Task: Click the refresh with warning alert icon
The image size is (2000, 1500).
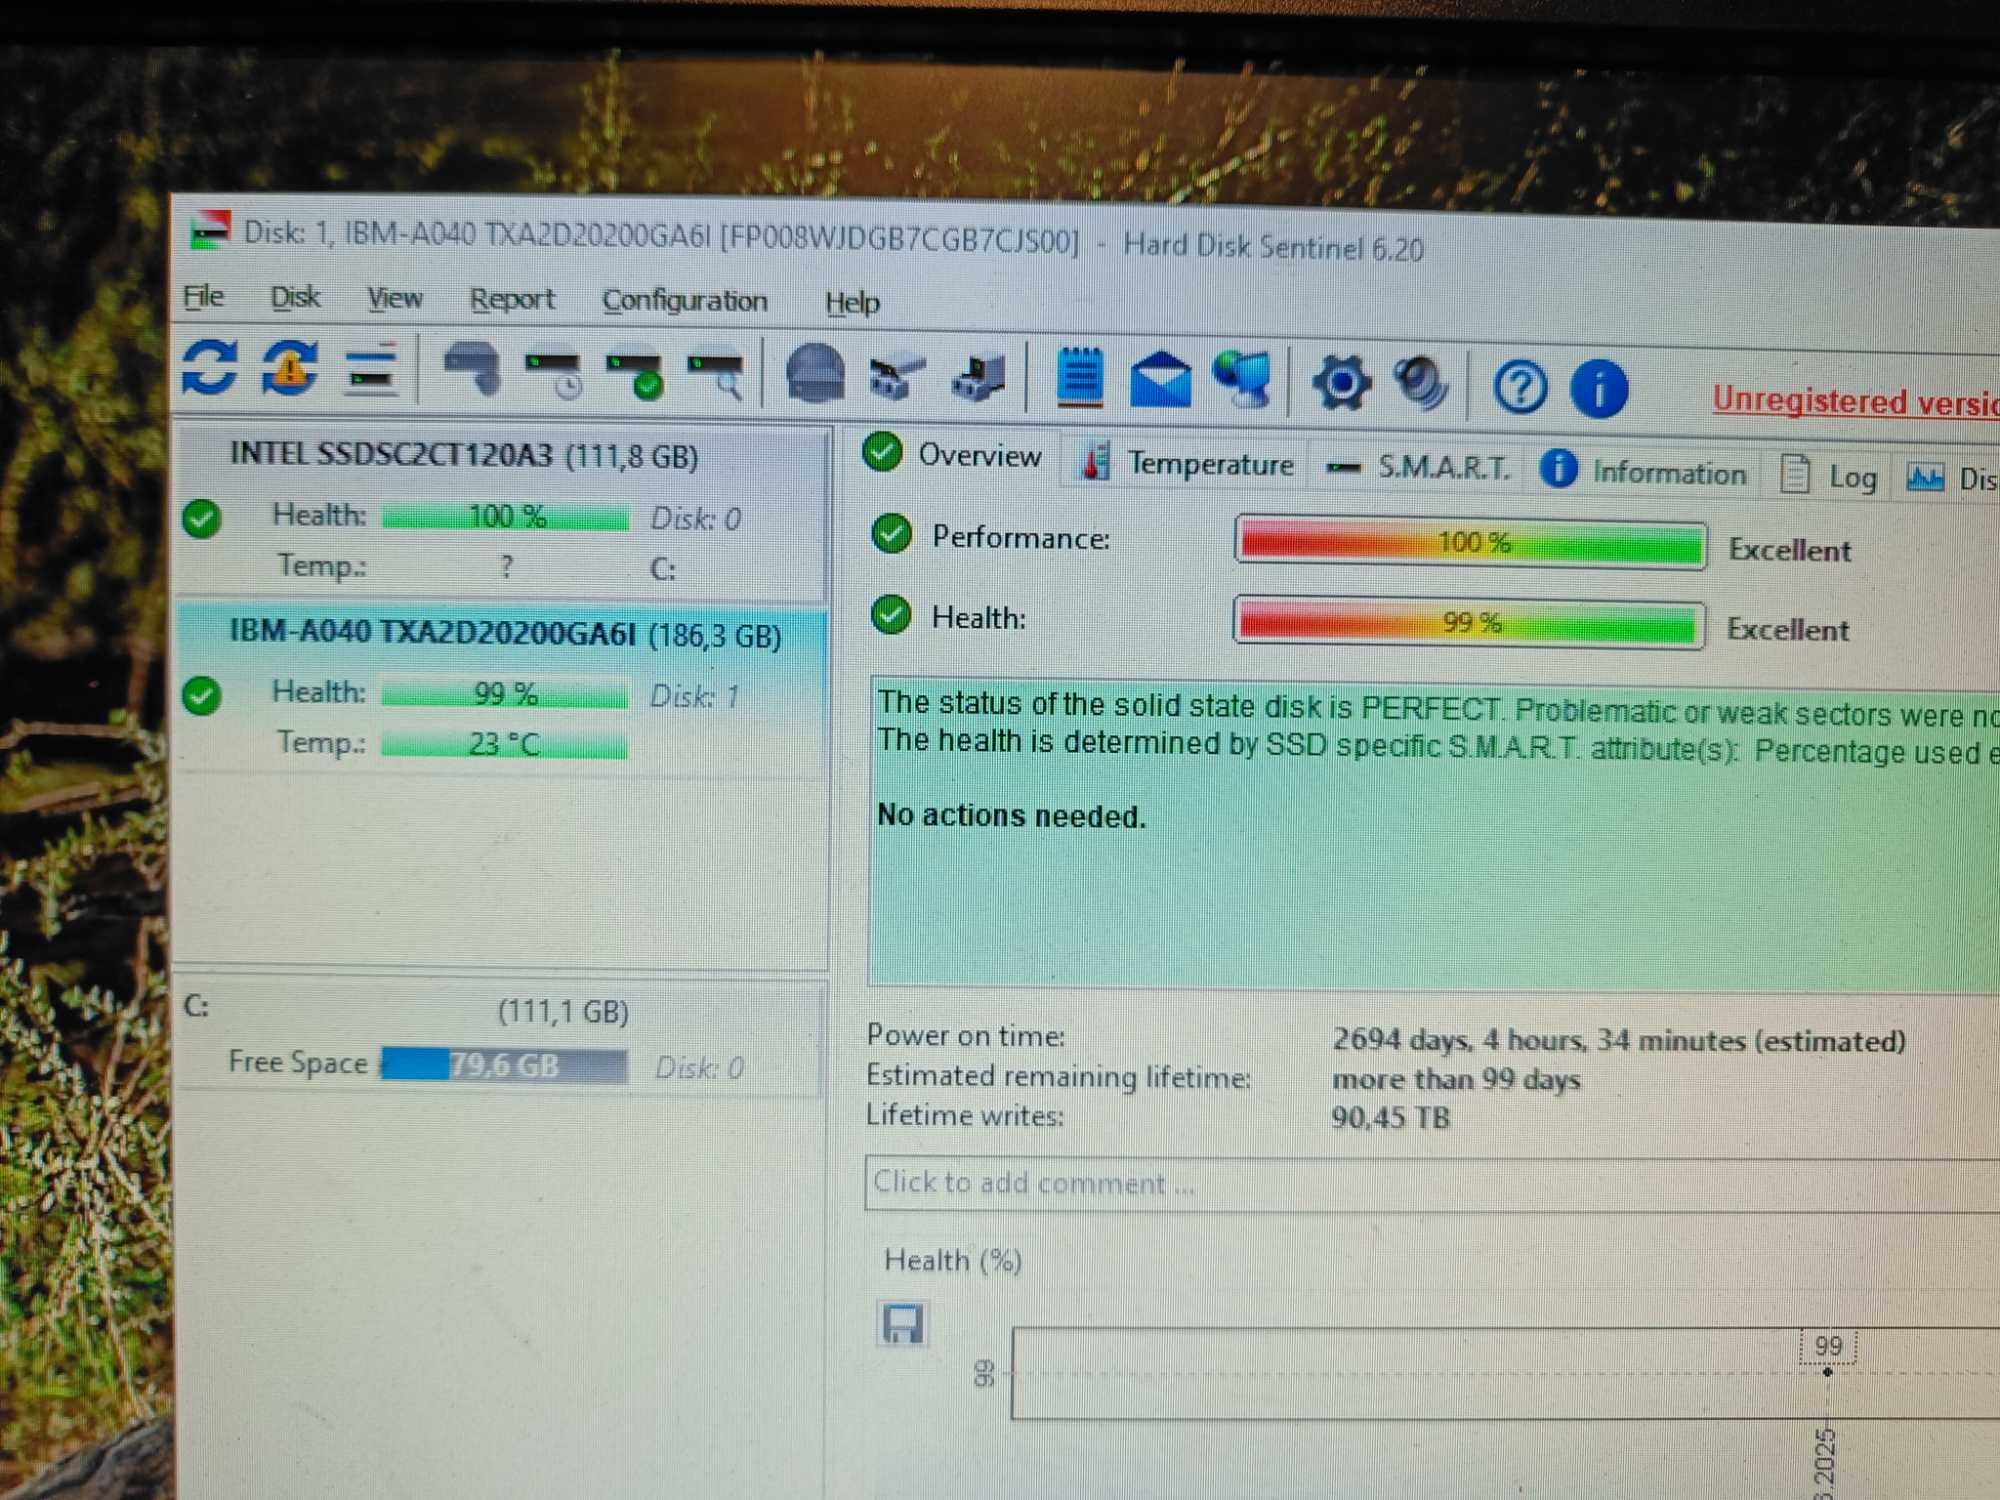Action: [290, 369]
